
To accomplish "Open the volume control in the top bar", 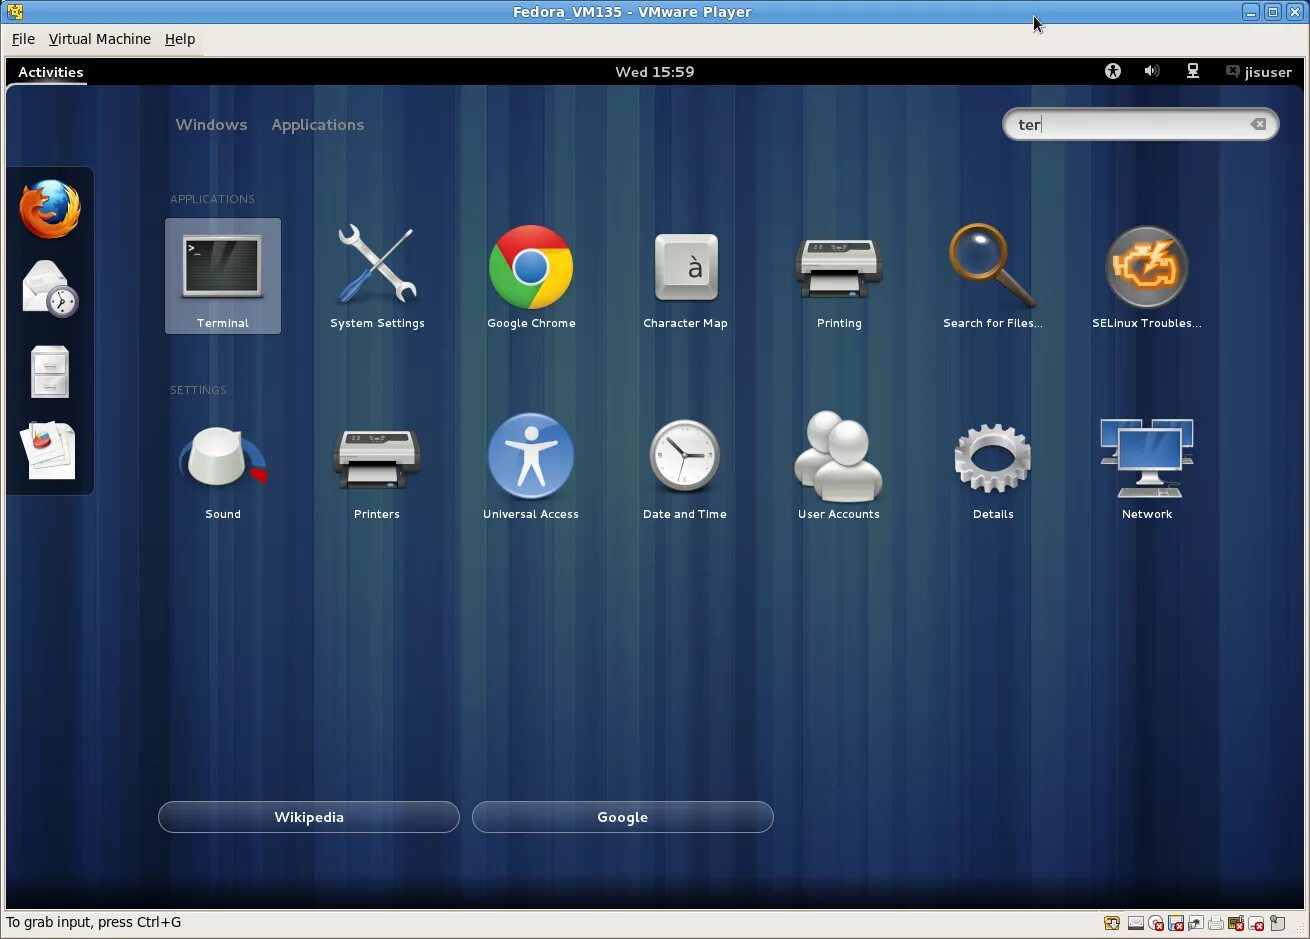I will tap(1152, 71).
